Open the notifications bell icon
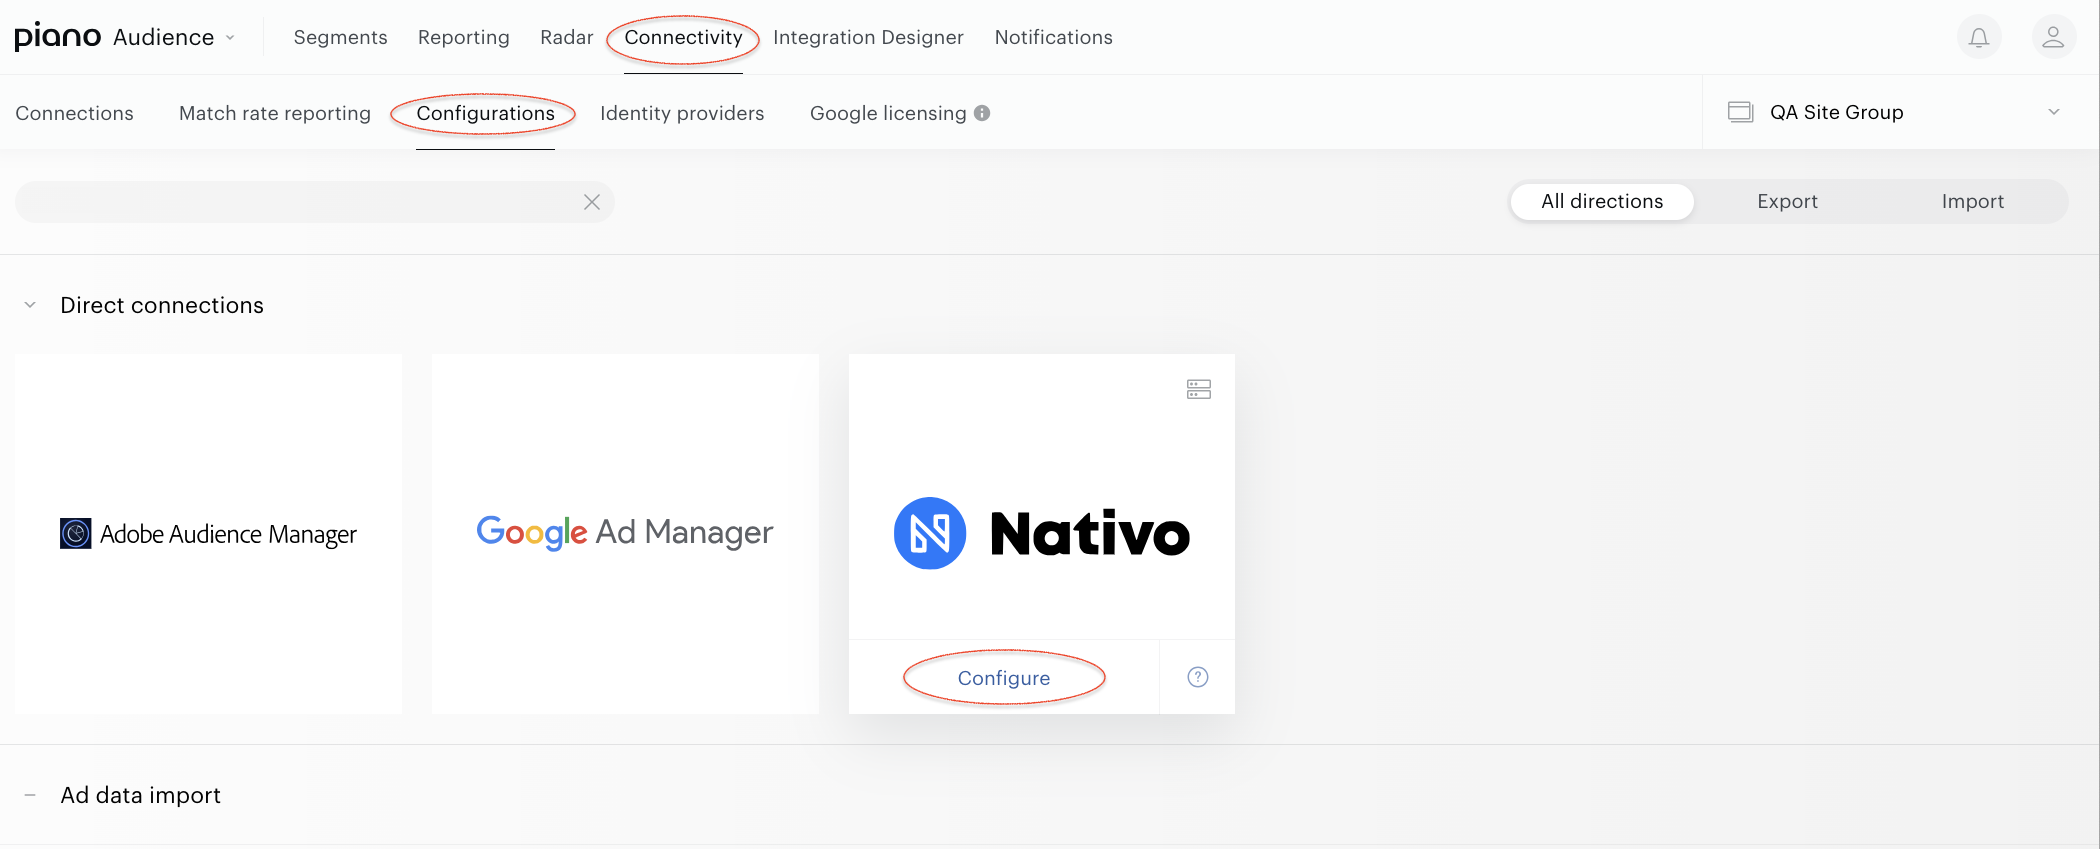Image resolution: width=2100 pixels, height=849 pixels. 1978,38
